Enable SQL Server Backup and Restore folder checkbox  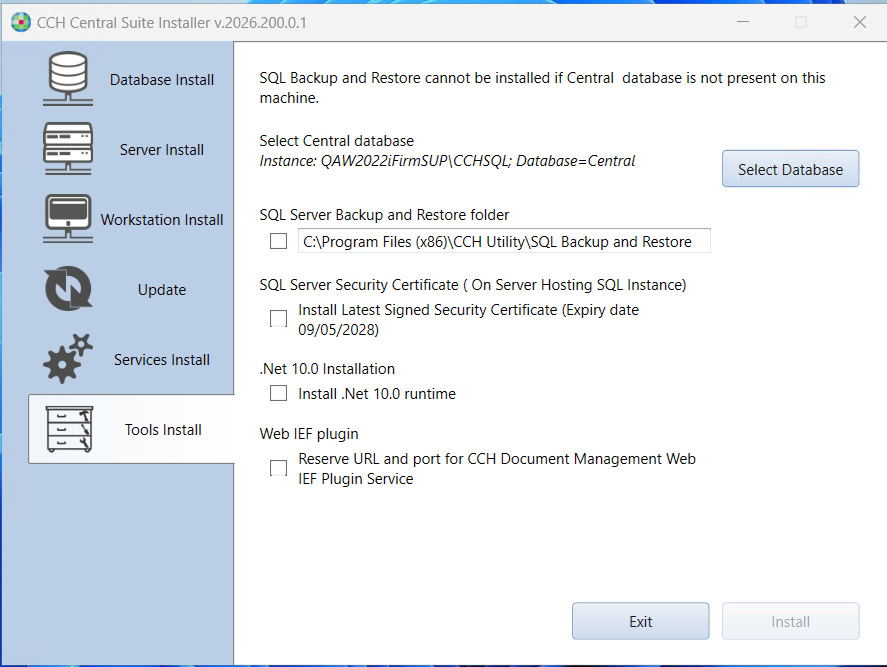click(x=278, y=241)
